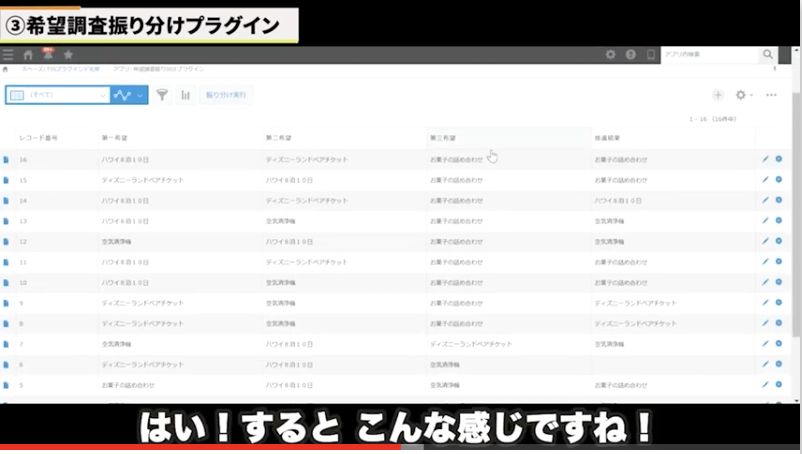Open the three-dot options menu
Viewport: 802px width, 454px height.
coord(771,95)
